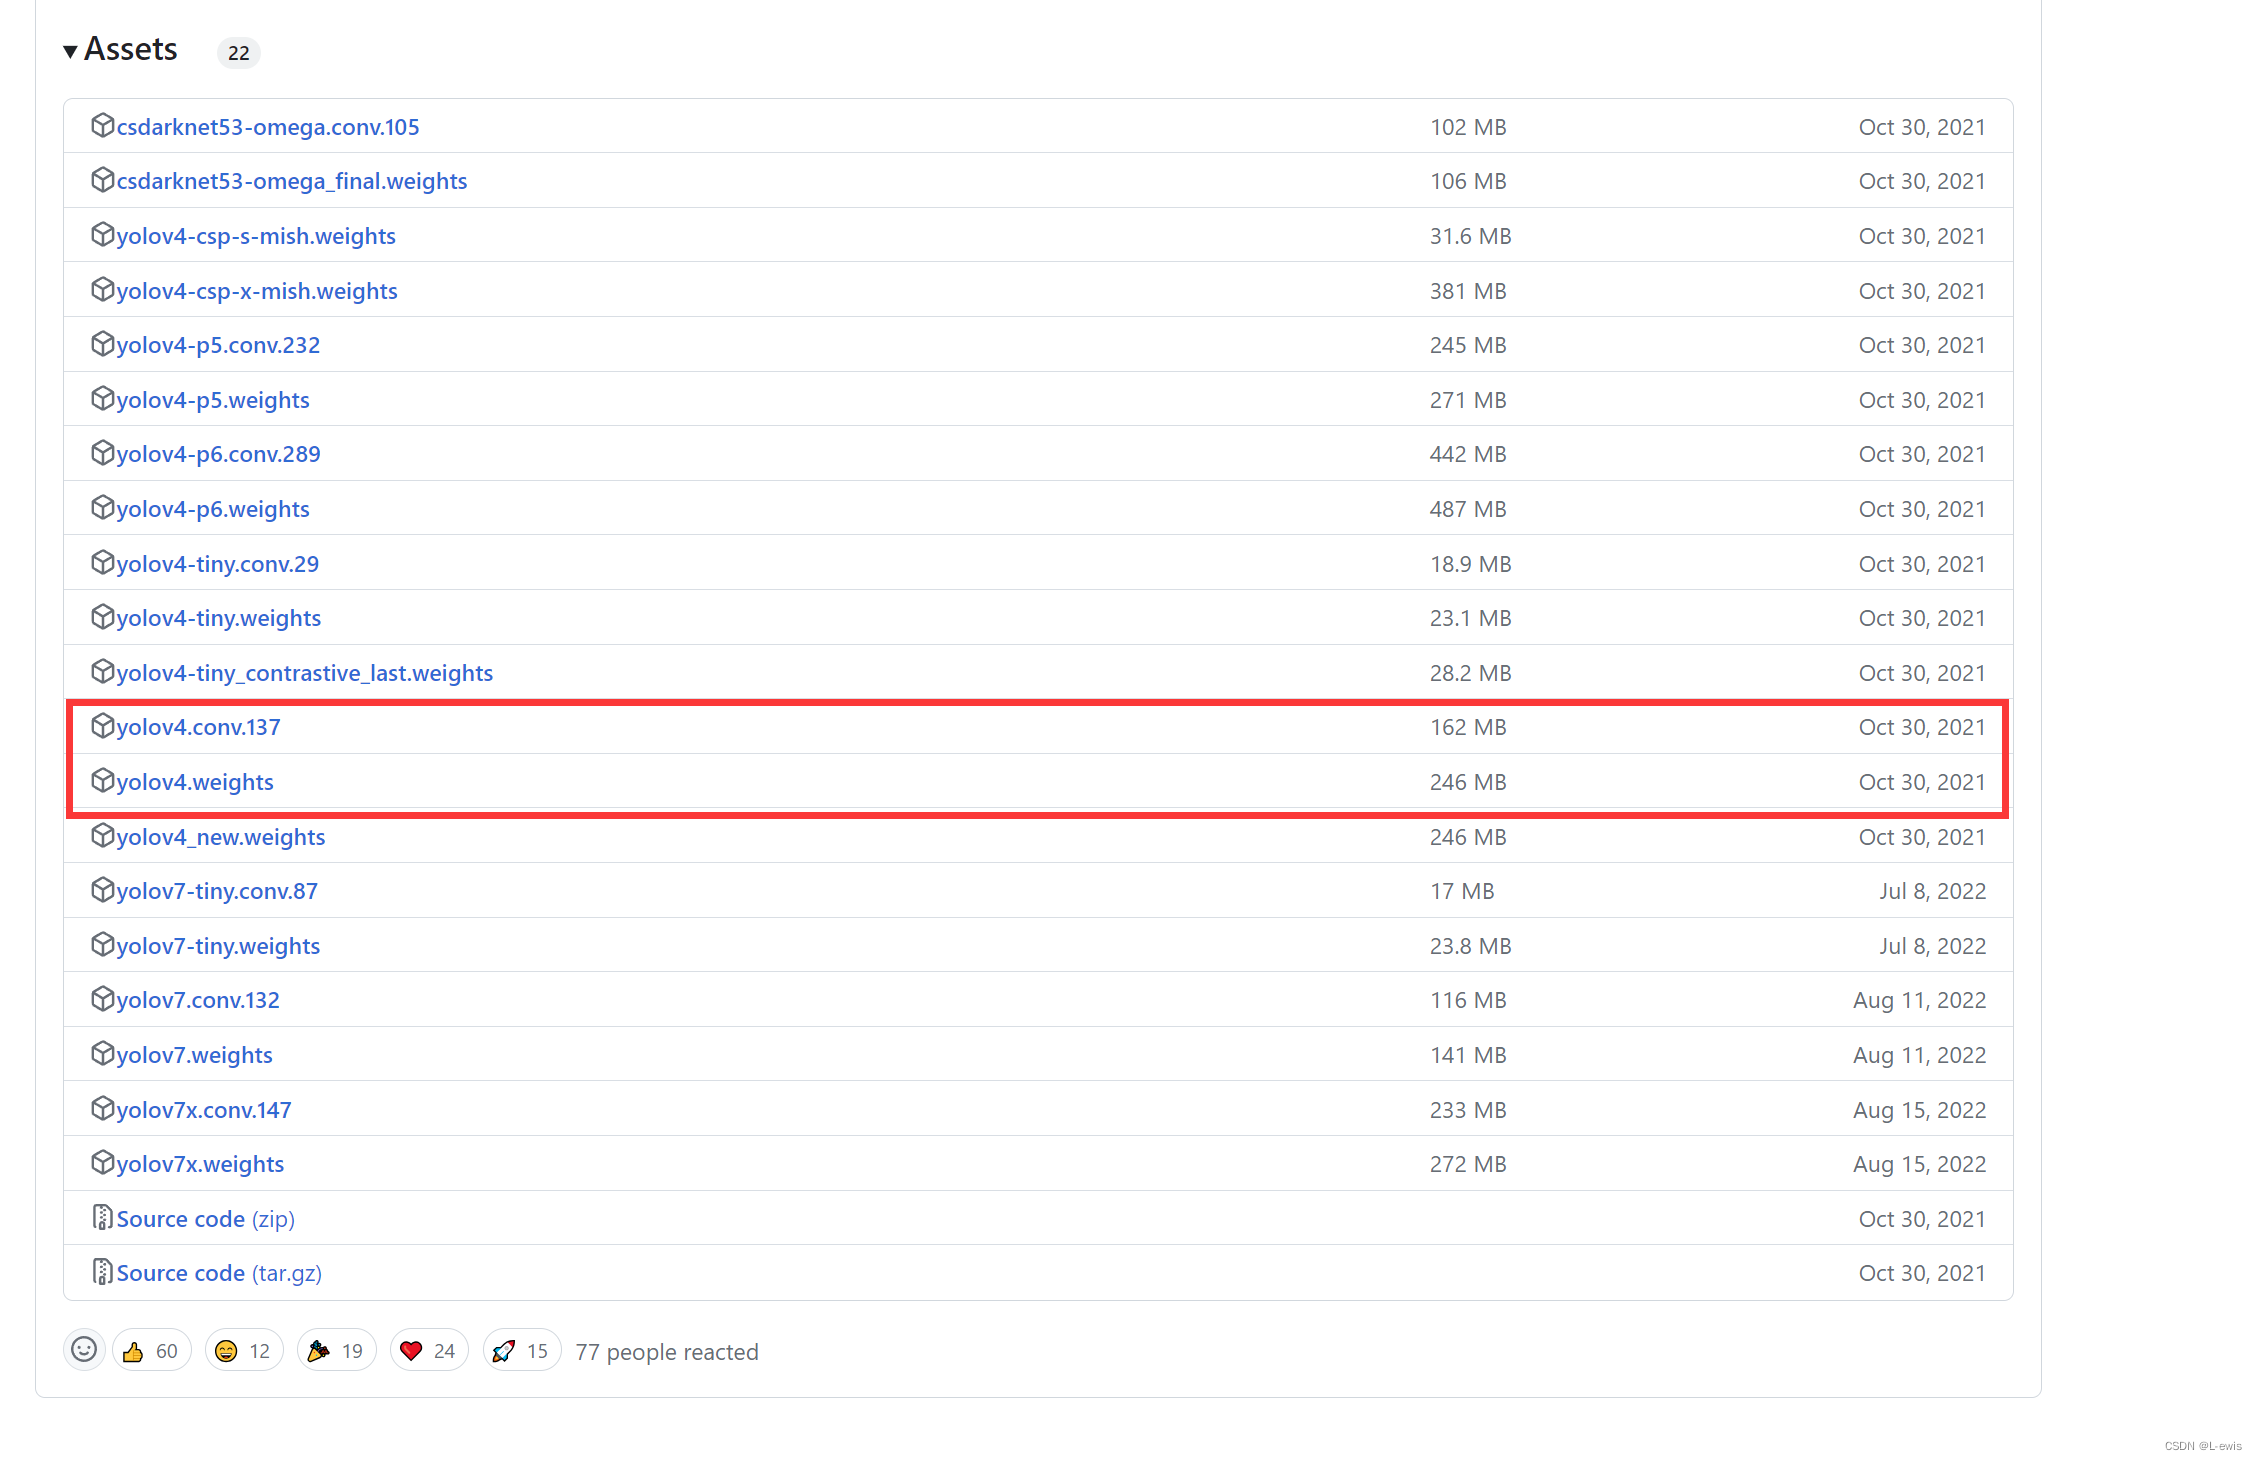Toggle the party popper reaction

coord(336,1351)
